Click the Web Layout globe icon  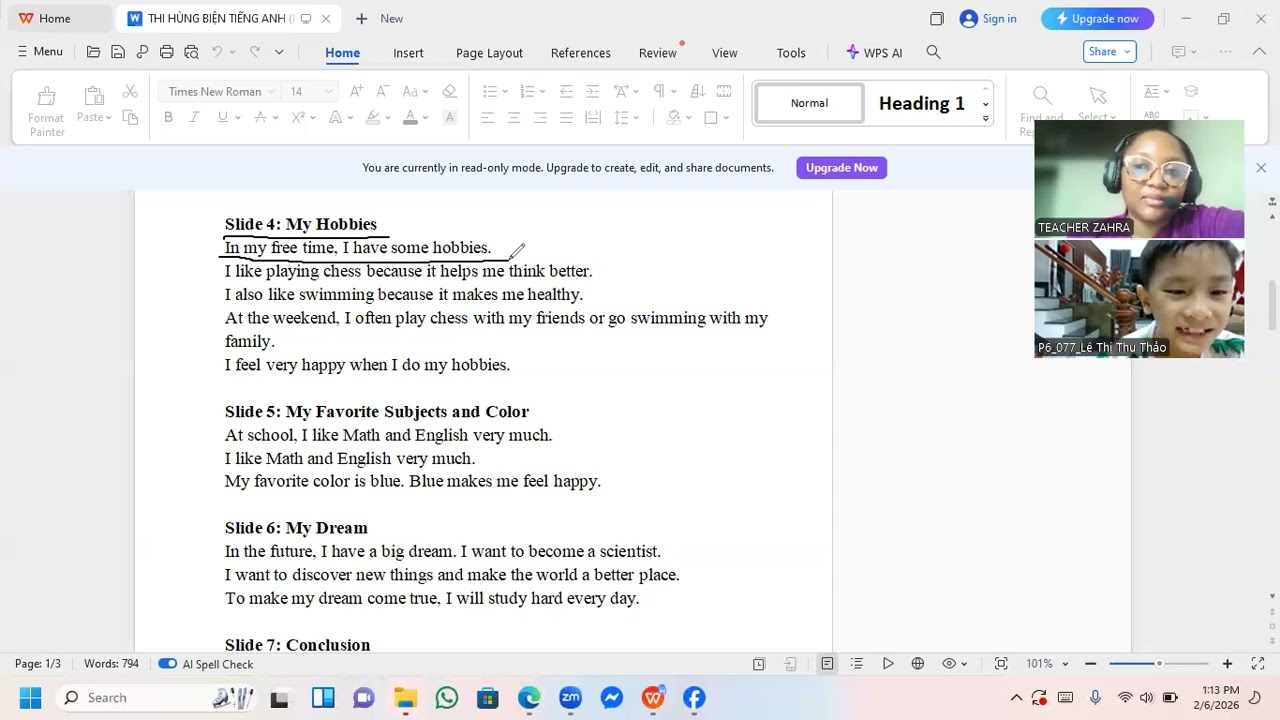917,664
